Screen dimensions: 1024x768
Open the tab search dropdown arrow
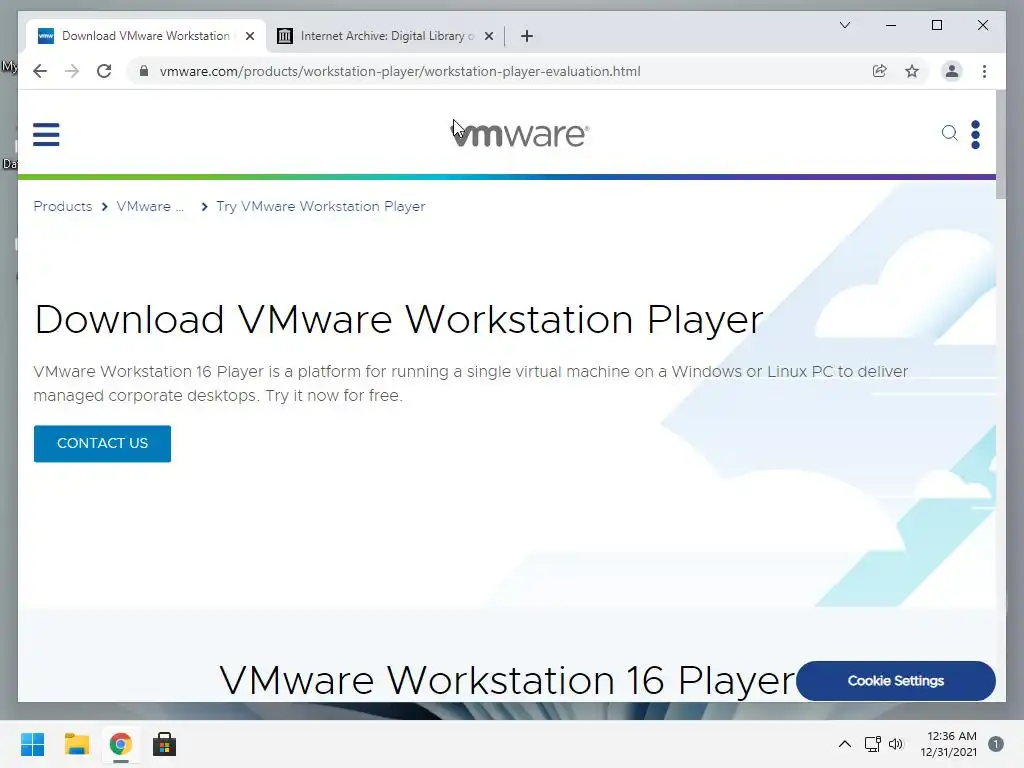point(845,25)
